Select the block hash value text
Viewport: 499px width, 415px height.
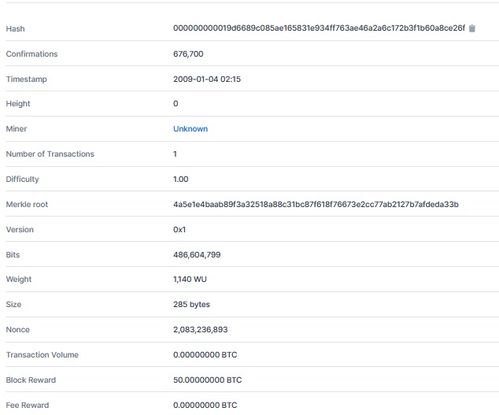point(319,28)
